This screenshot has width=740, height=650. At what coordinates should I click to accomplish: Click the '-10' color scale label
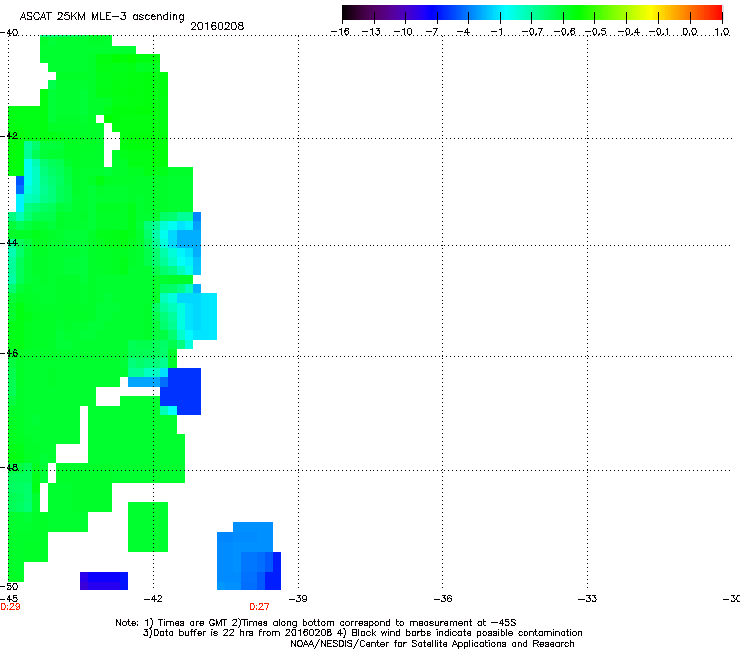coord(403,32)
